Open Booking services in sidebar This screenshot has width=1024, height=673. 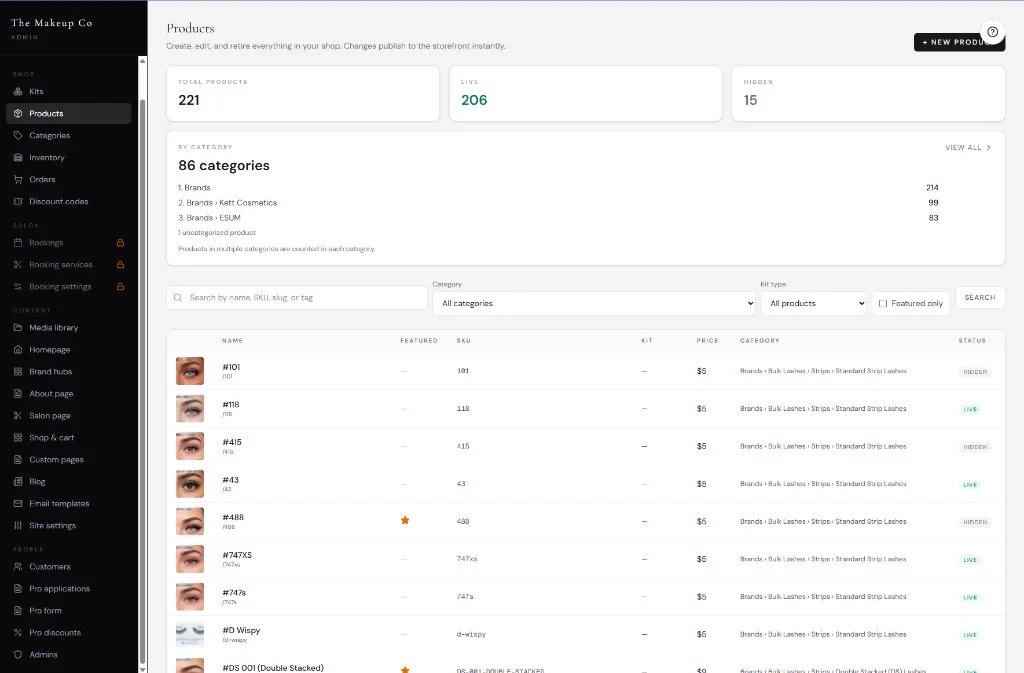tap(61, 265)
